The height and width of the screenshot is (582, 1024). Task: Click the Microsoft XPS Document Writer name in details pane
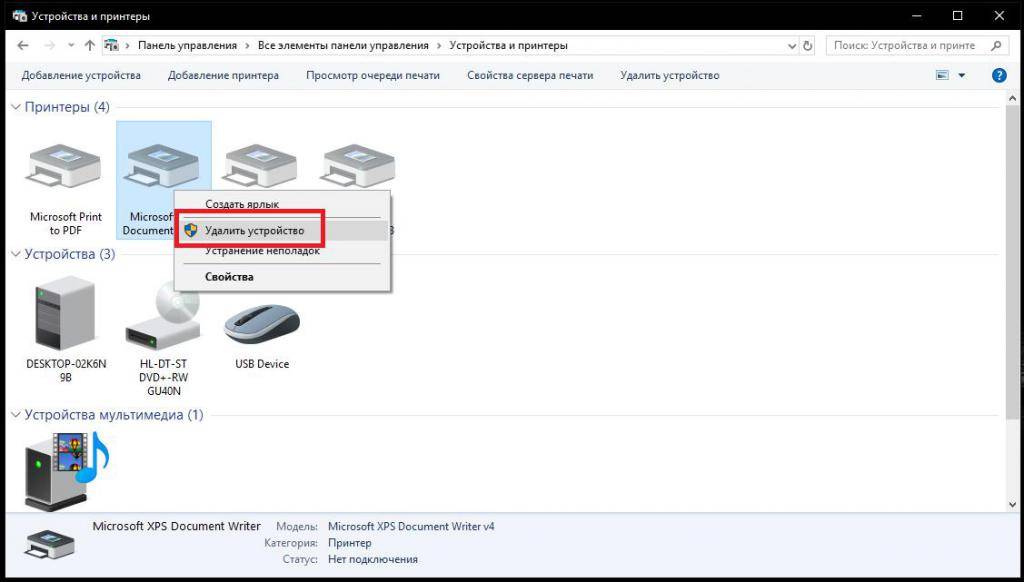click(176, 526)
